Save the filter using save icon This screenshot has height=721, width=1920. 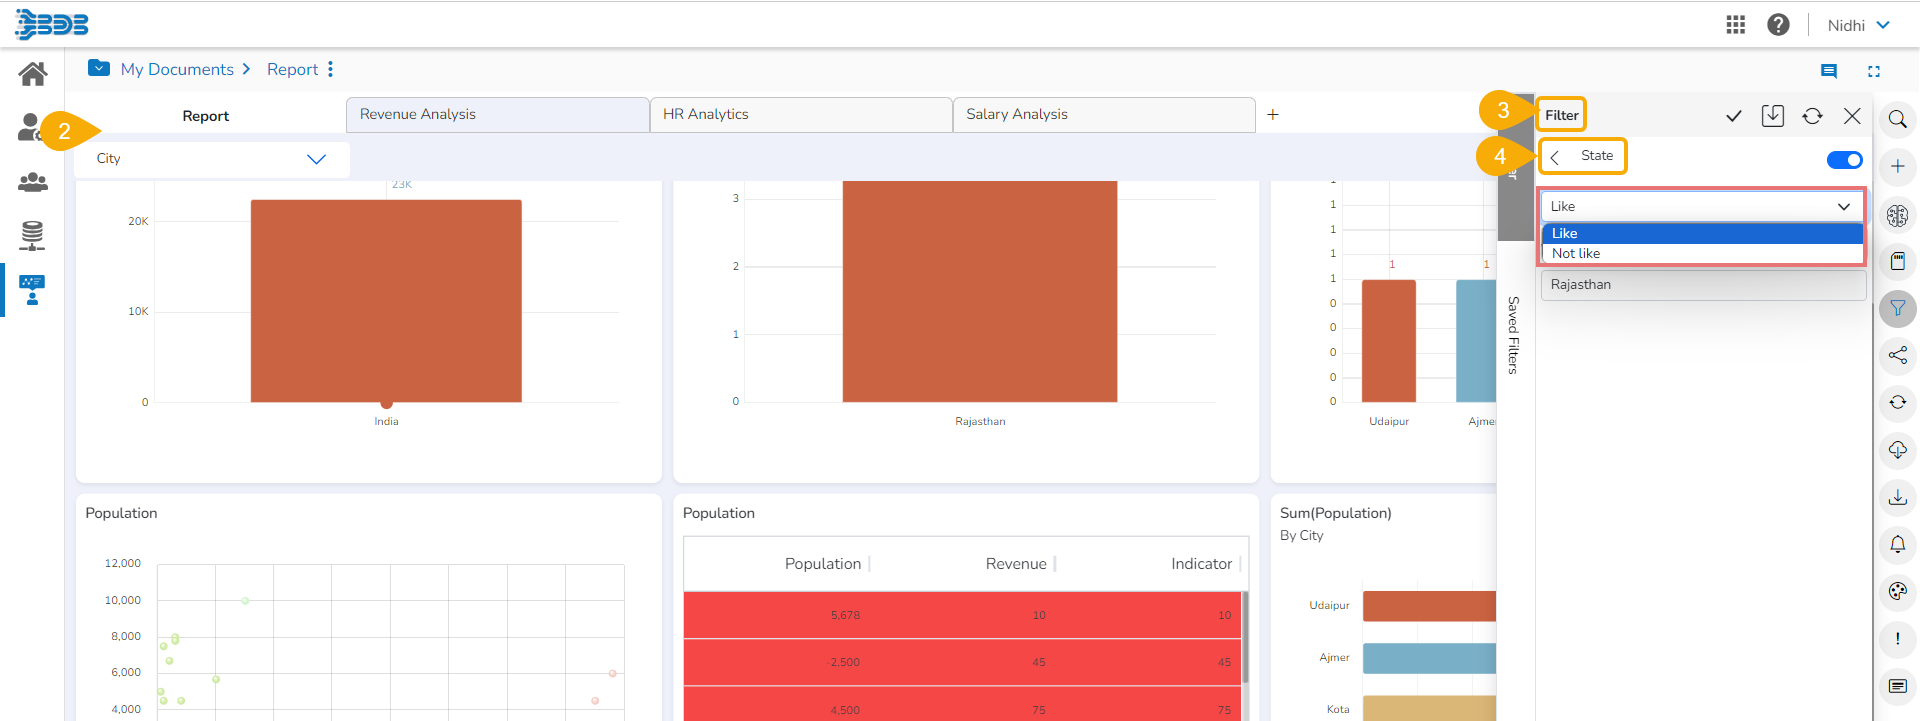pos(1773,116)
